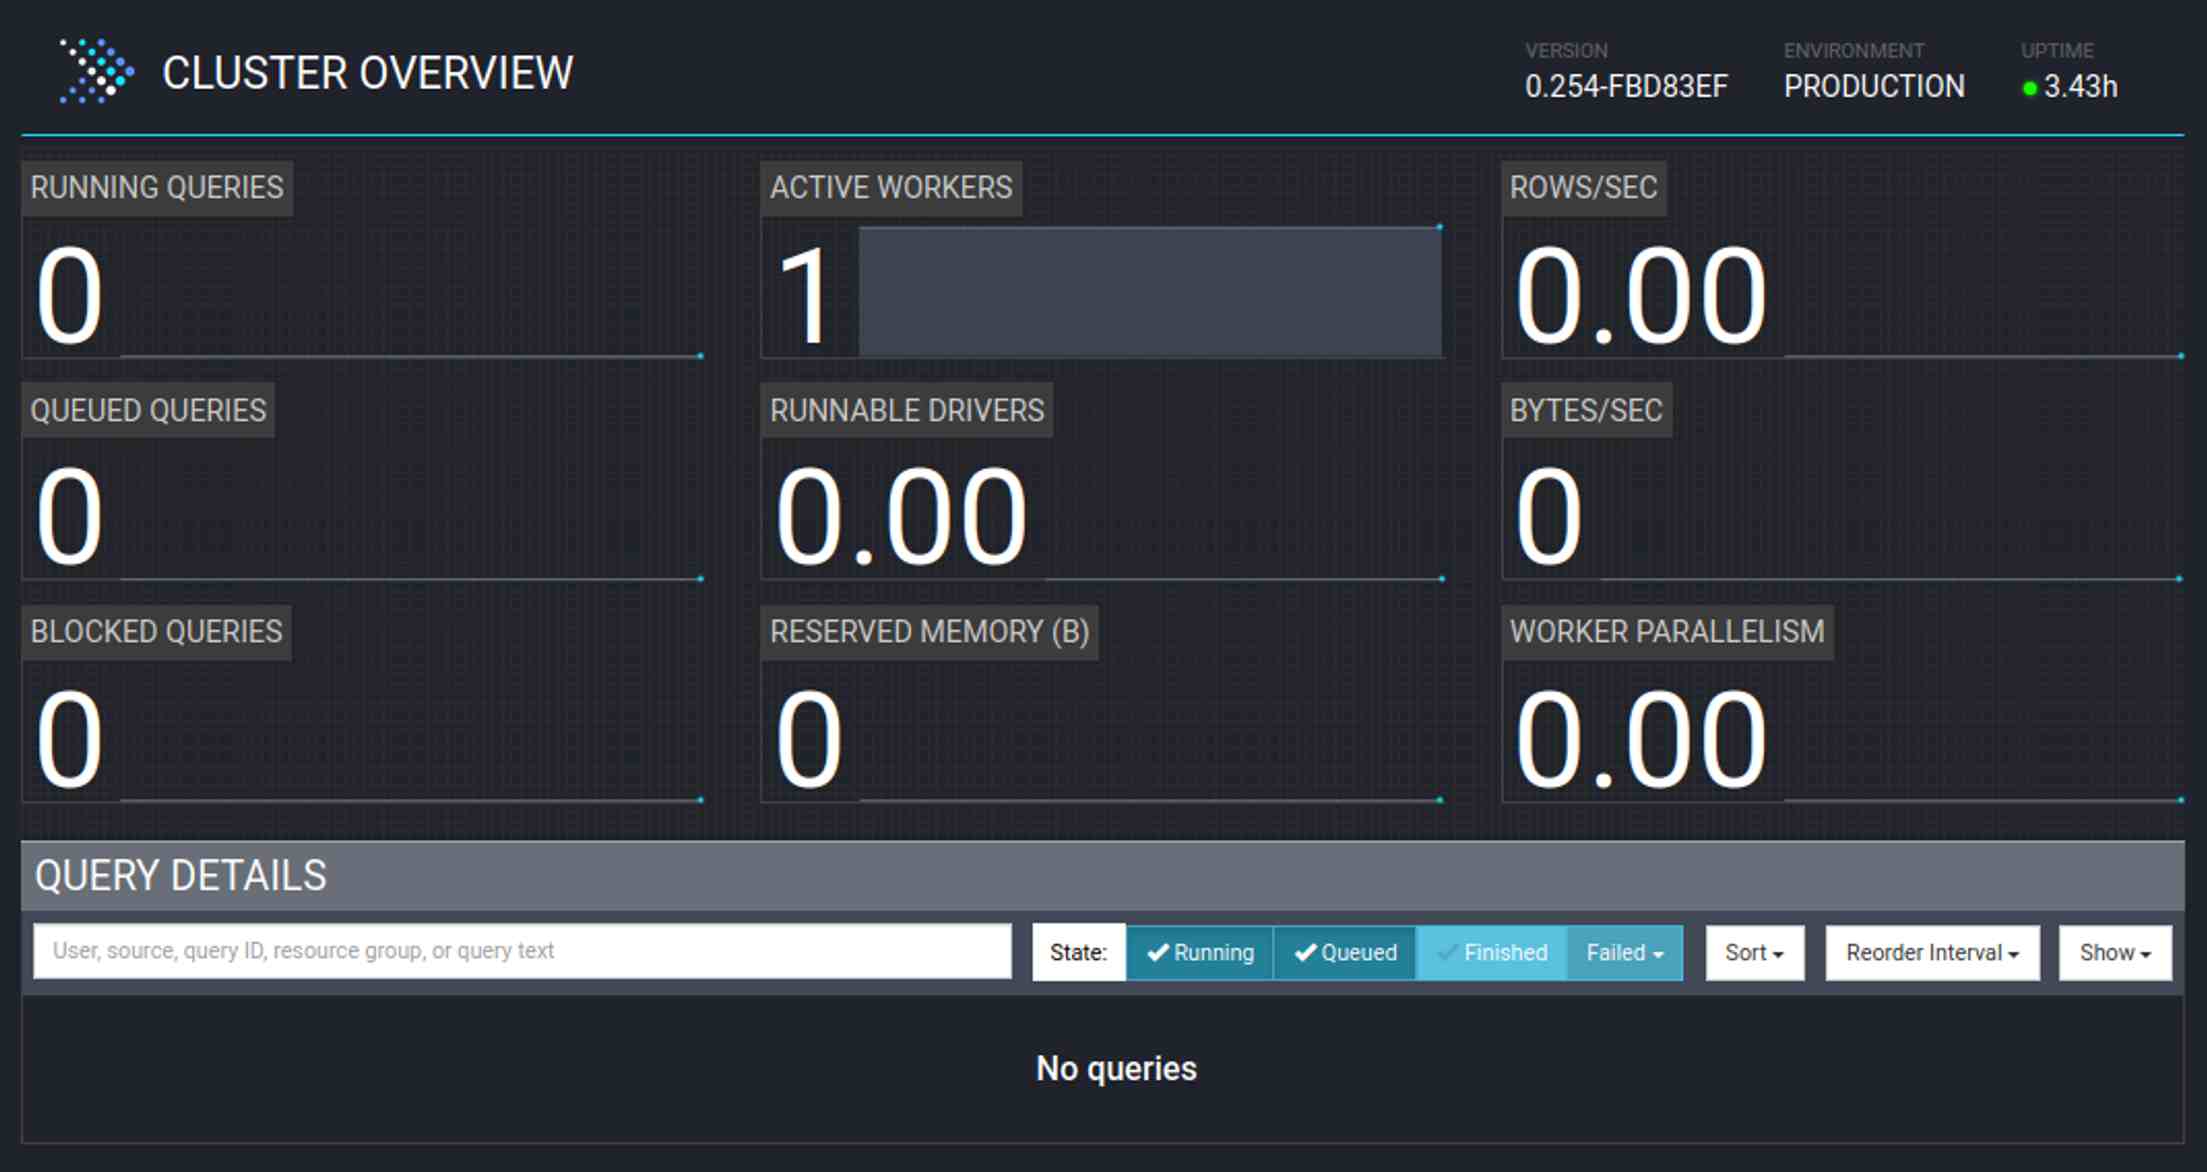Expand the Reorder Interval dropdown
The image size is (2207, 1172).
point(1931,952)
